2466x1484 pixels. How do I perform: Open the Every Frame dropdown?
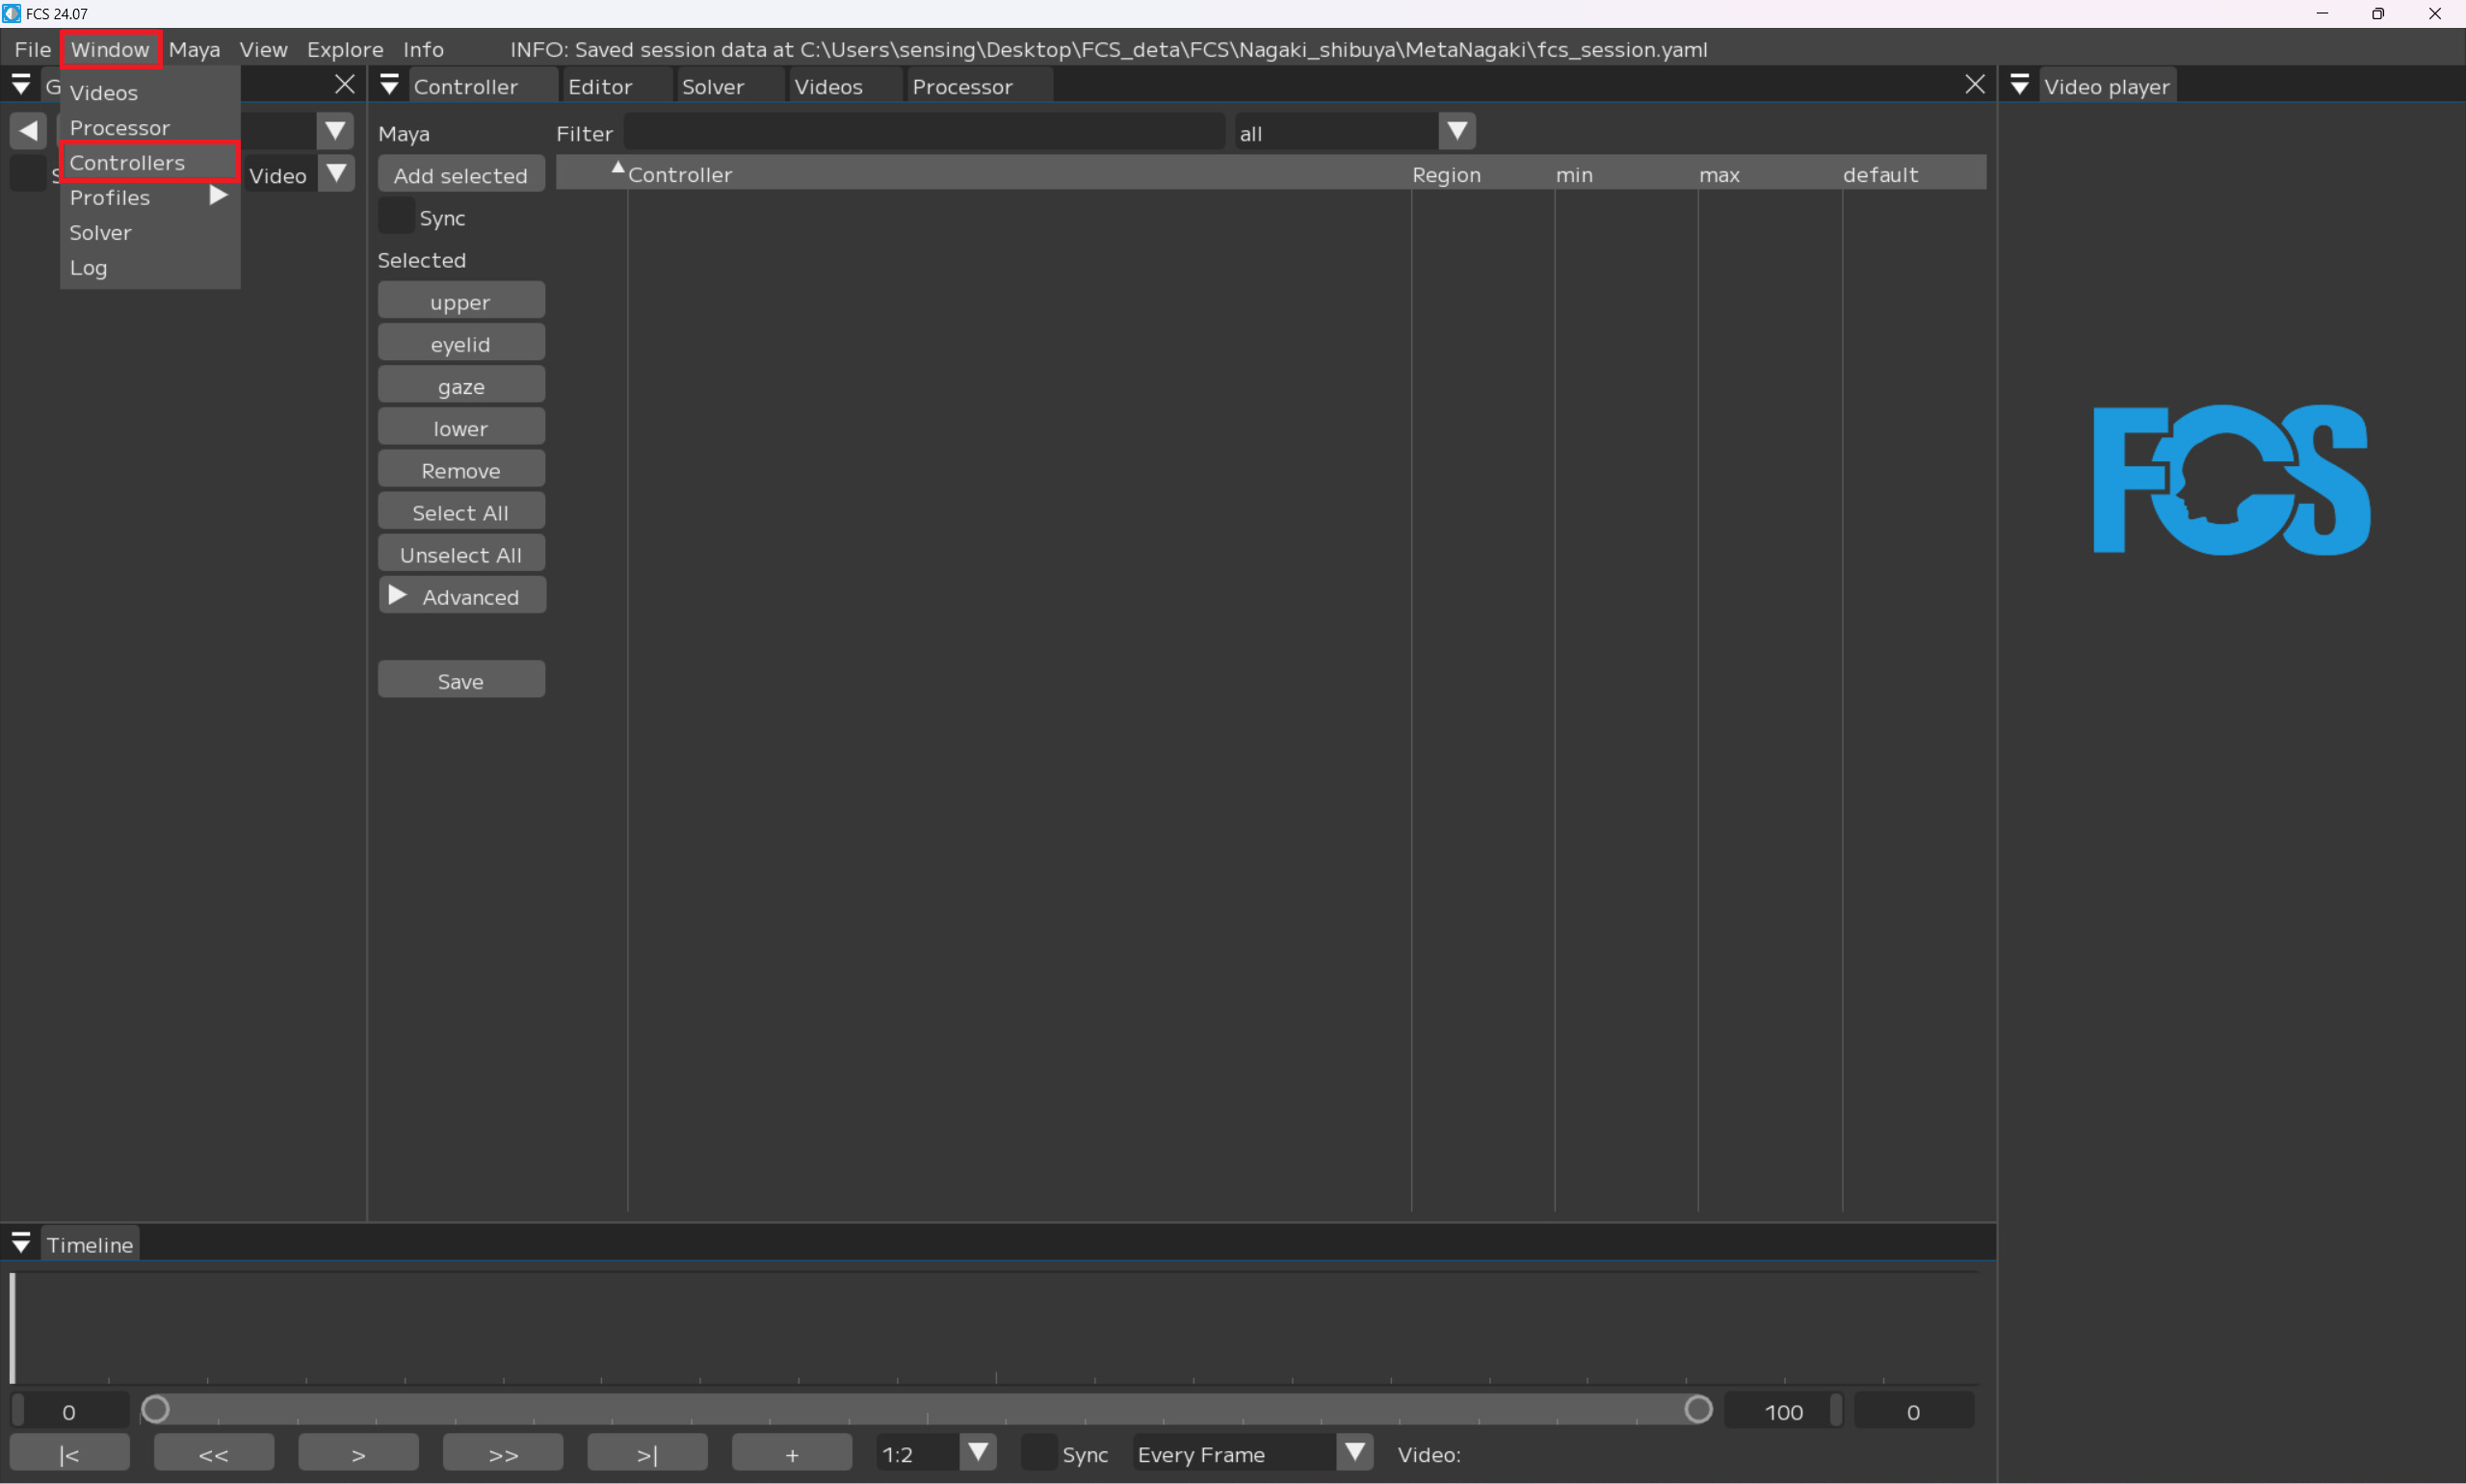coord(1354,1453)
